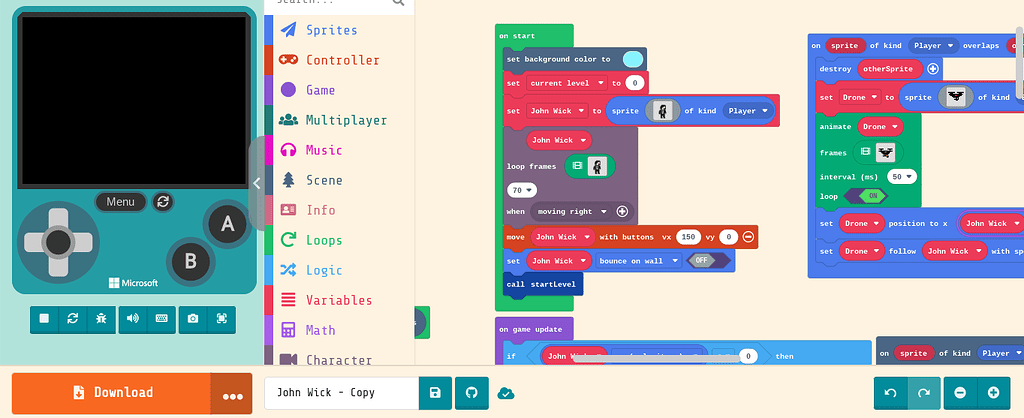
Task: Edit the Drone sprite image
Action: point(956,97)
